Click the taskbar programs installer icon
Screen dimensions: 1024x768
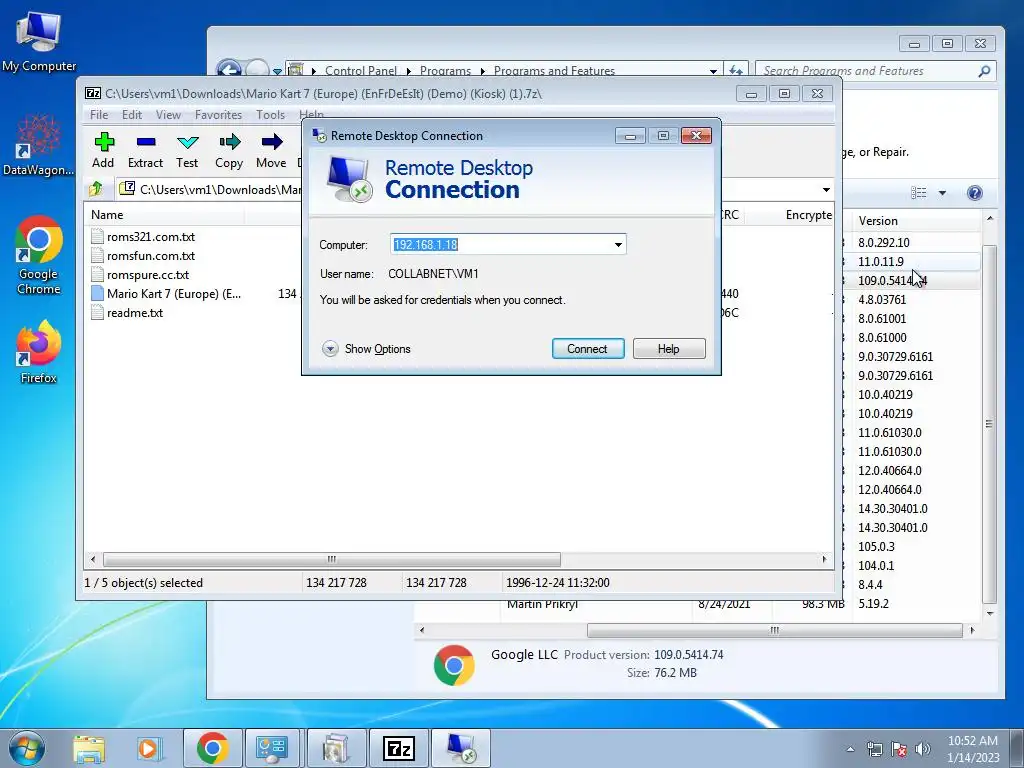[x=336, y=748]
